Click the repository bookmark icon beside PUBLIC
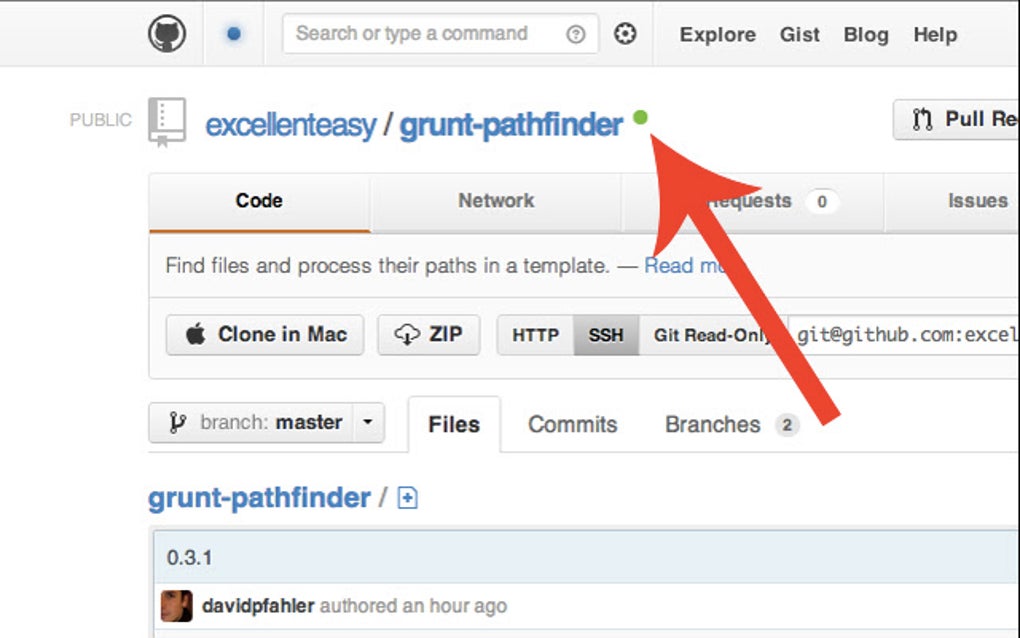1020x638 pixels. tap(166, 120)
